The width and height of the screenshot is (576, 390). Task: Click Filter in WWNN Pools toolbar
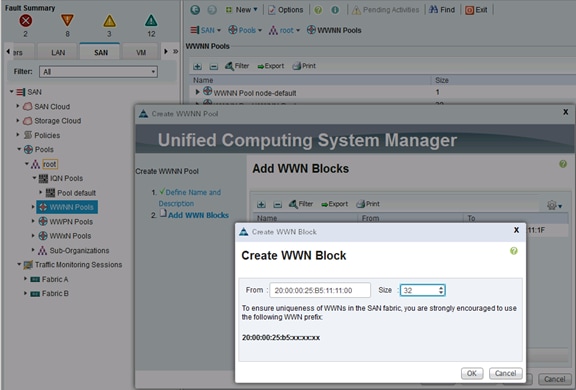tap(237, 66)
